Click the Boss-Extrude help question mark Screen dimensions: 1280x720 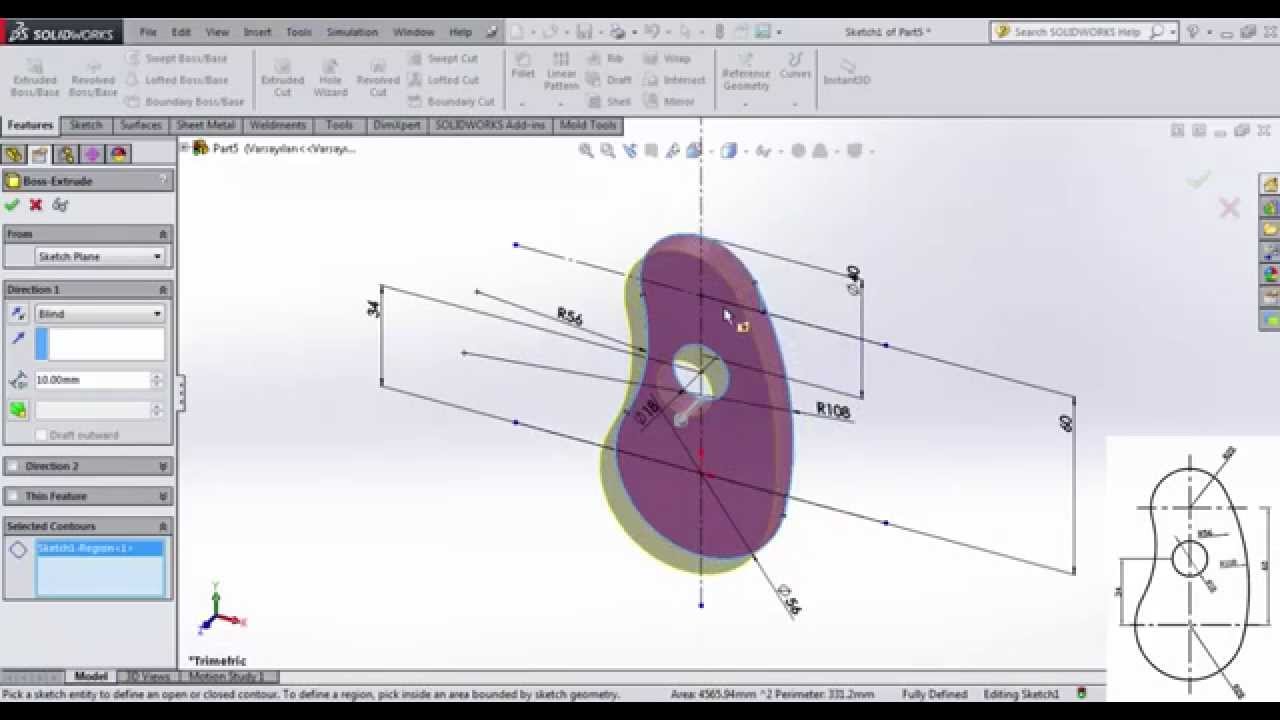pyautogui.click(x=163, y=180)
